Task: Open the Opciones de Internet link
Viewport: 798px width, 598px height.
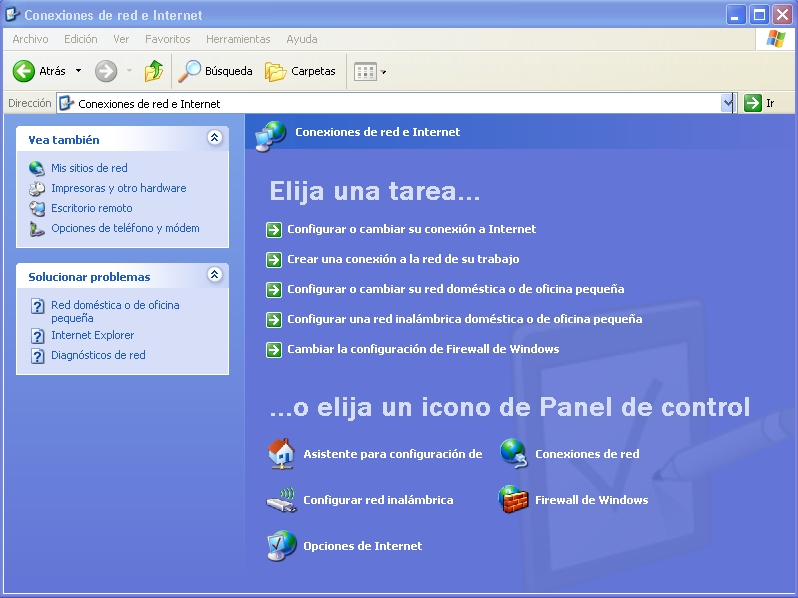Action: 363,546
